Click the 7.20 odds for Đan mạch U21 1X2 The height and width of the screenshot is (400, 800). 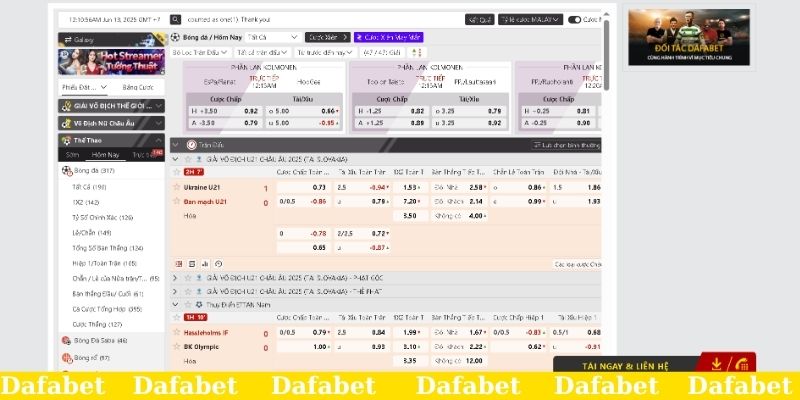(x=408, y=202)
